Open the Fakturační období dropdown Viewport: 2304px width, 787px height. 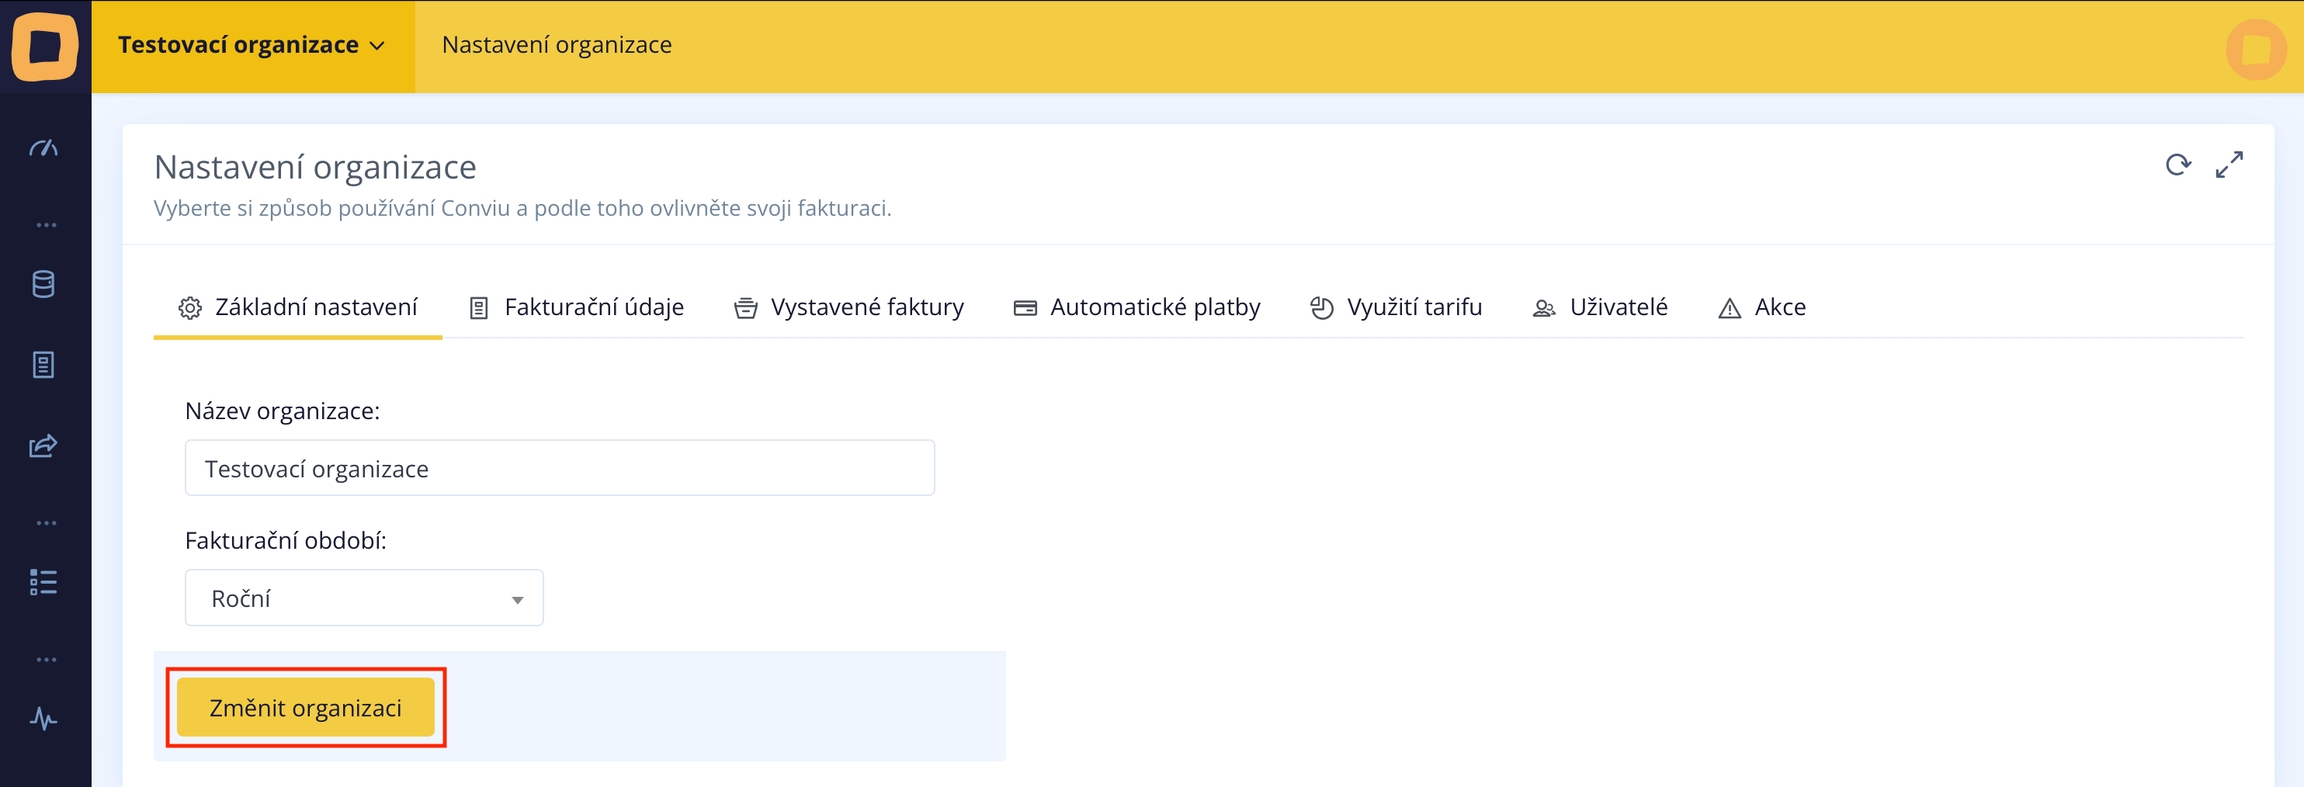click(x=364, y=598)
